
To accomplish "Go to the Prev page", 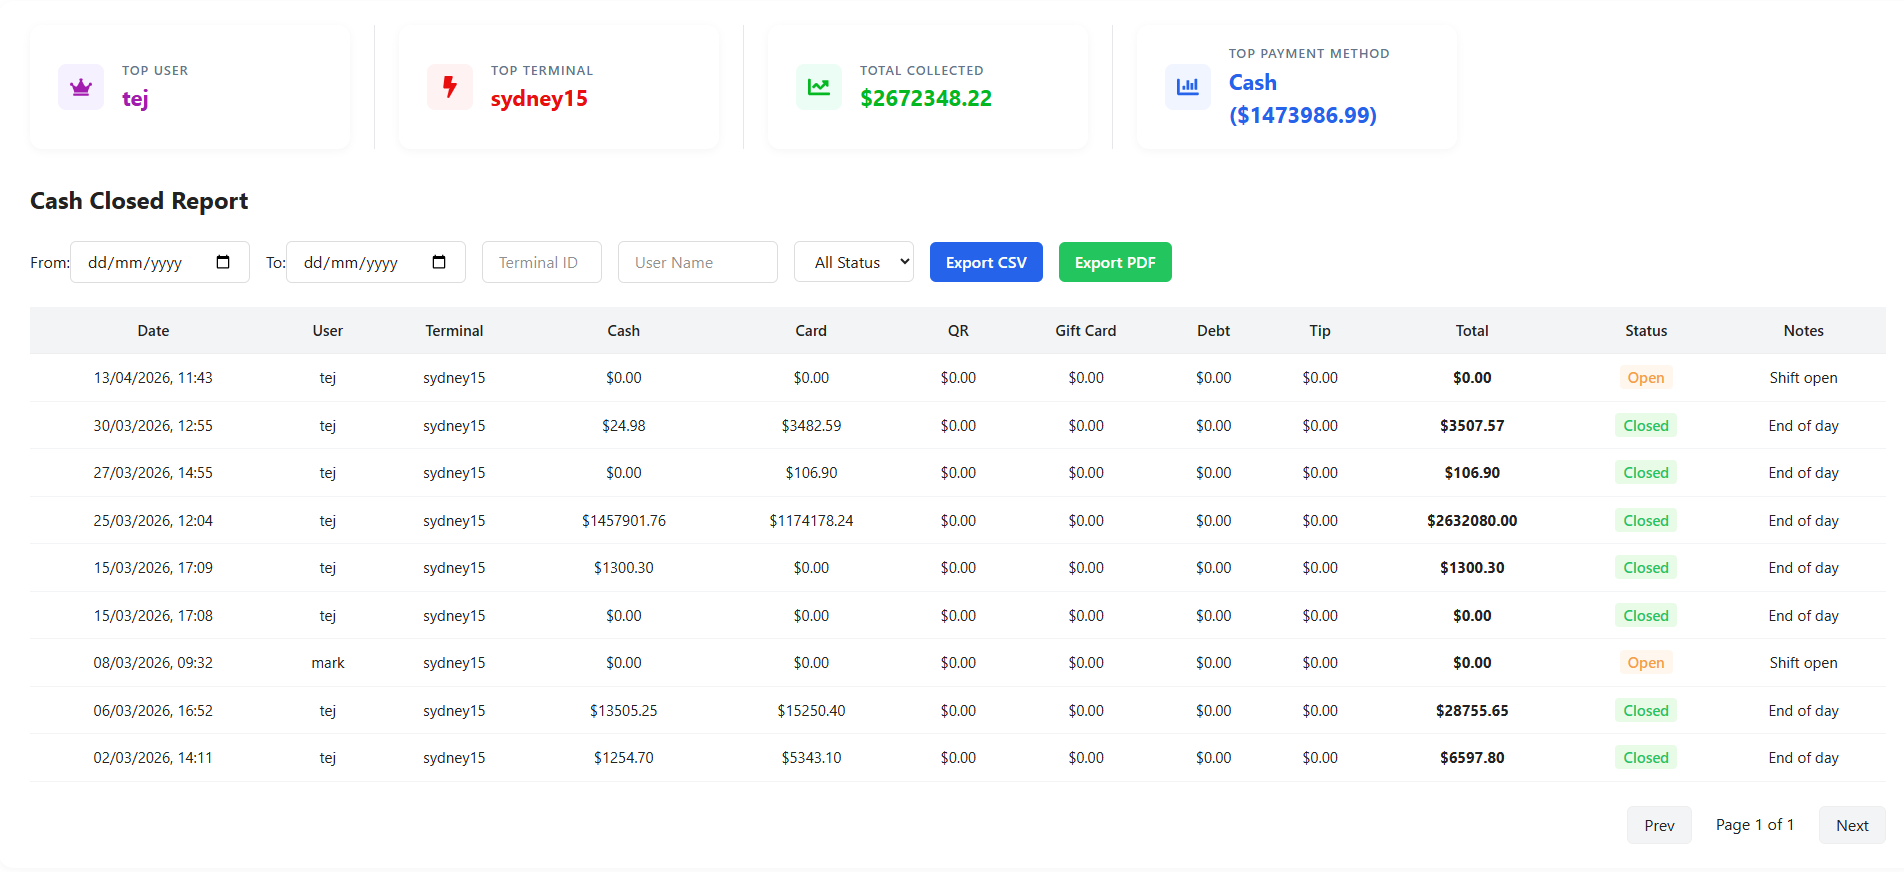I will coord(1659,825).
